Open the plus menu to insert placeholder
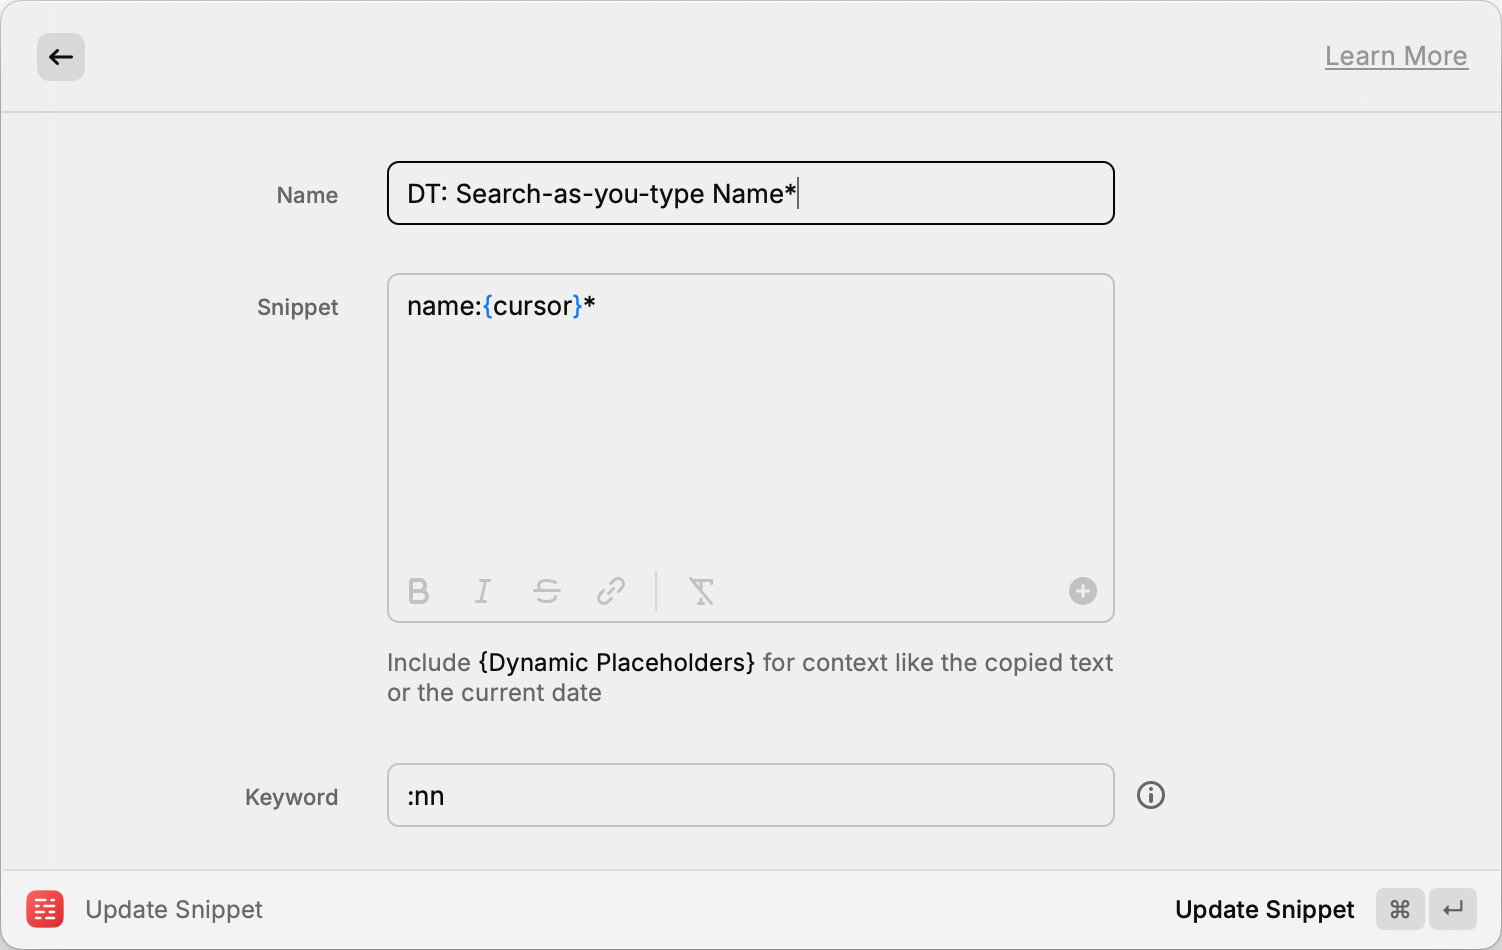Image resolution: width=1502 pixels, height=950 pixels. click(x=1082, y=591)
